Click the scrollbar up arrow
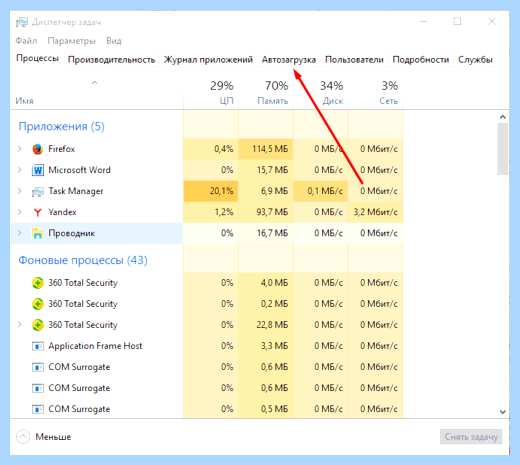Viewport: 520px width, 465px height. click(x=503, y=117)
